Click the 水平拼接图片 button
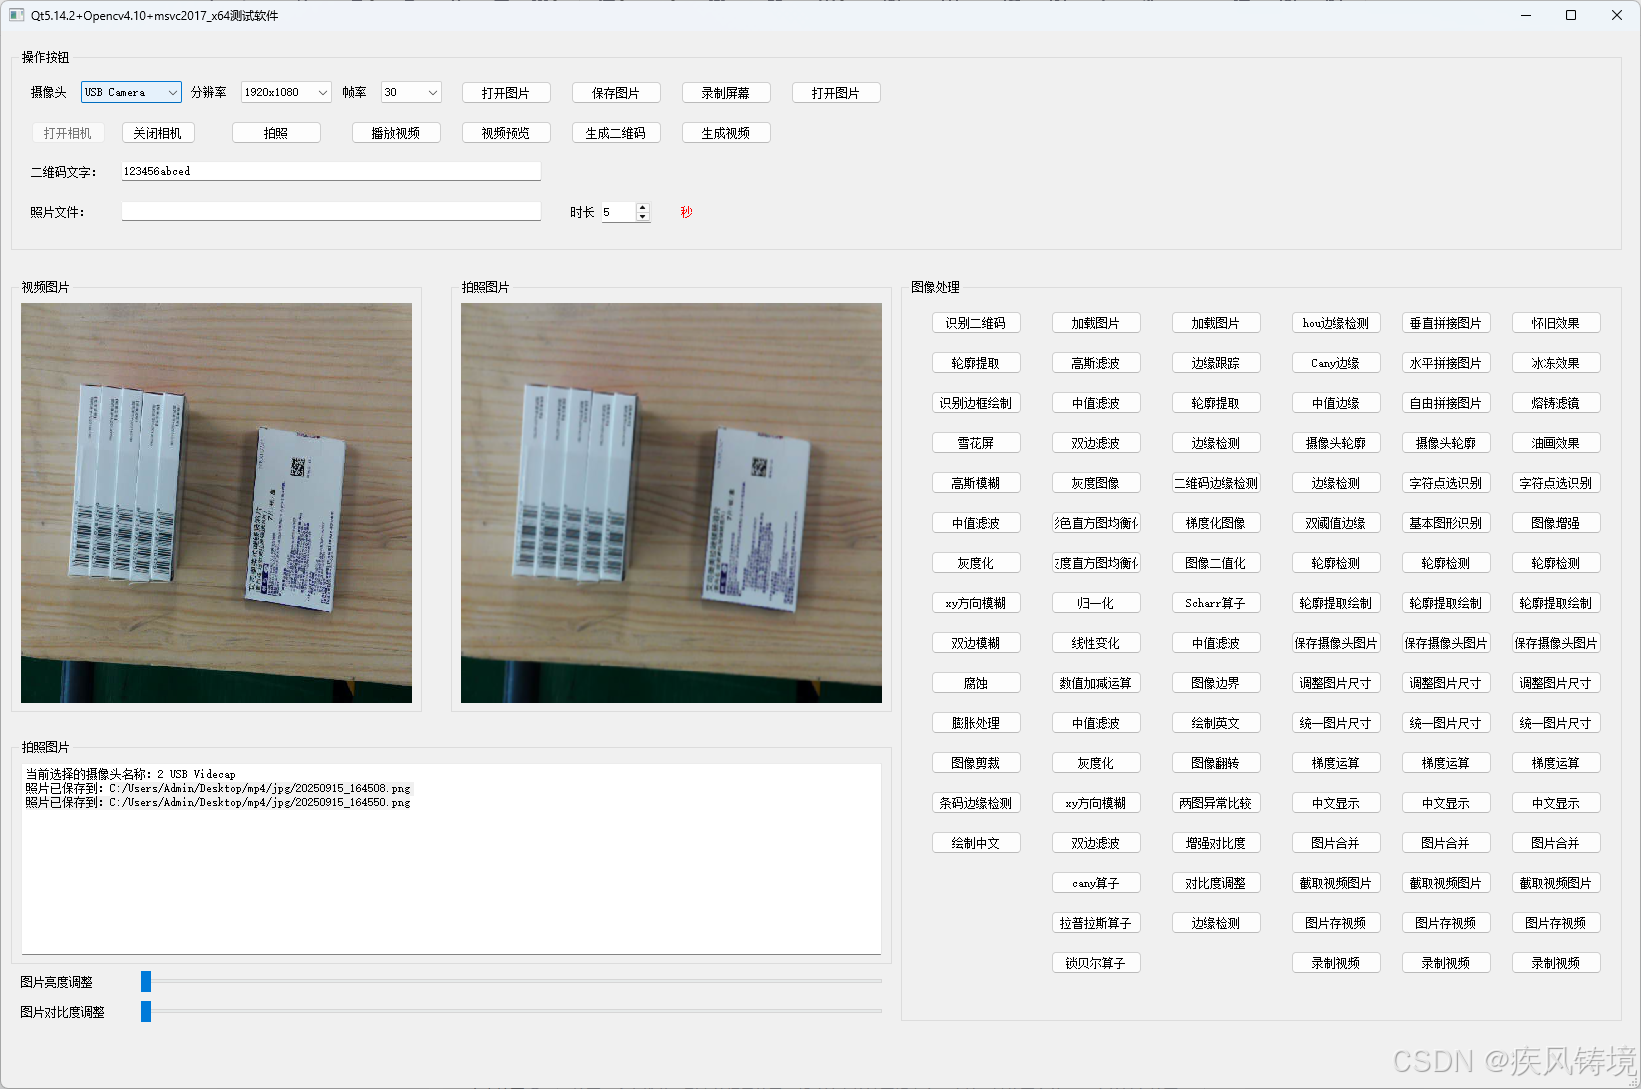This screenshot has height=1089, width=1641. point(1446,363)
